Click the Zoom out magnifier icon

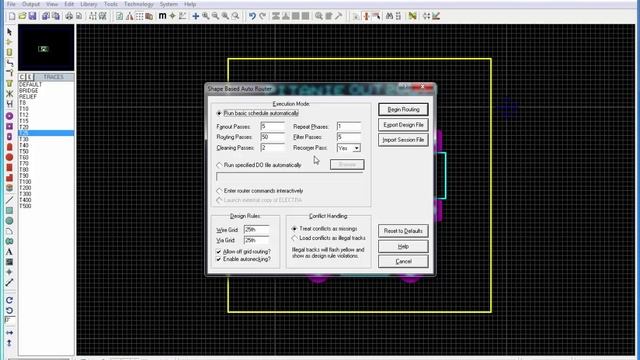pyautogui.click(x=216, y=16)
